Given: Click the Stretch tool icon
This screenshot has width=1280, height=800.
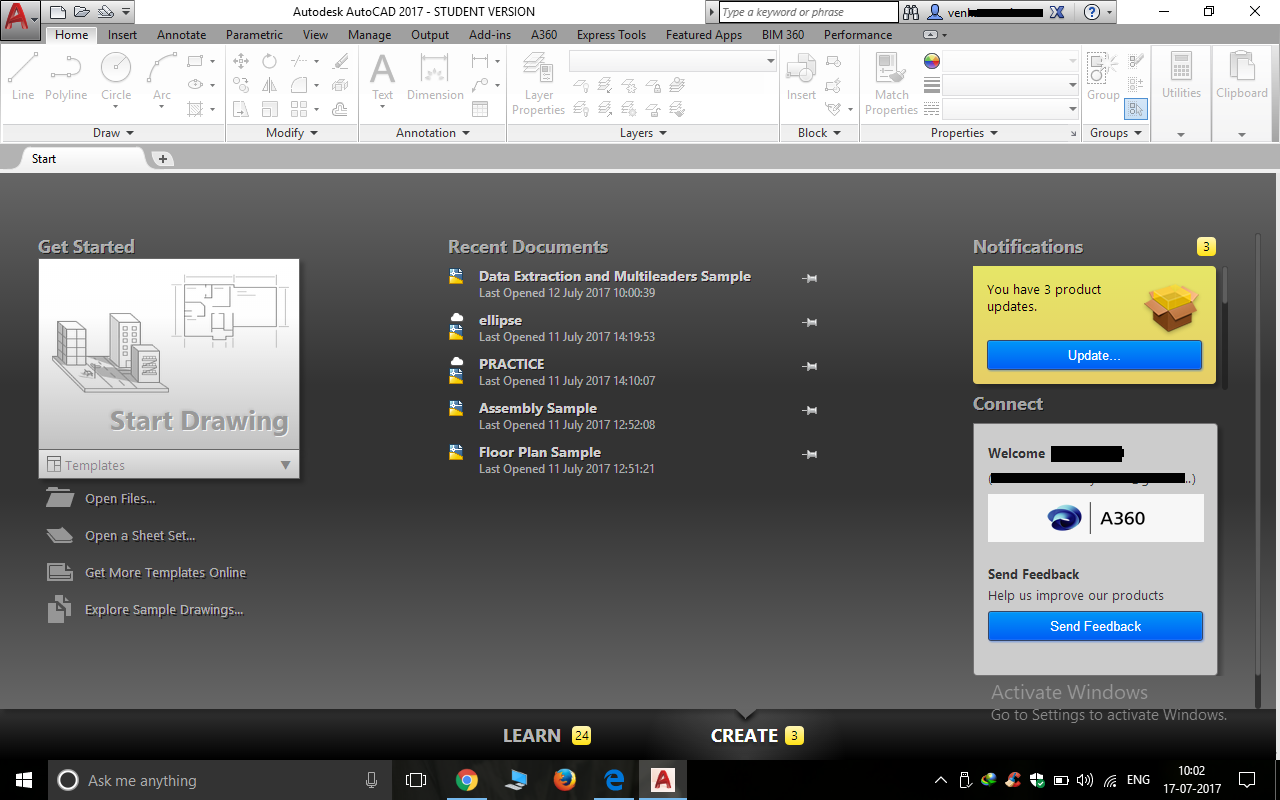Looking at the screenshot, I should 241,109.
